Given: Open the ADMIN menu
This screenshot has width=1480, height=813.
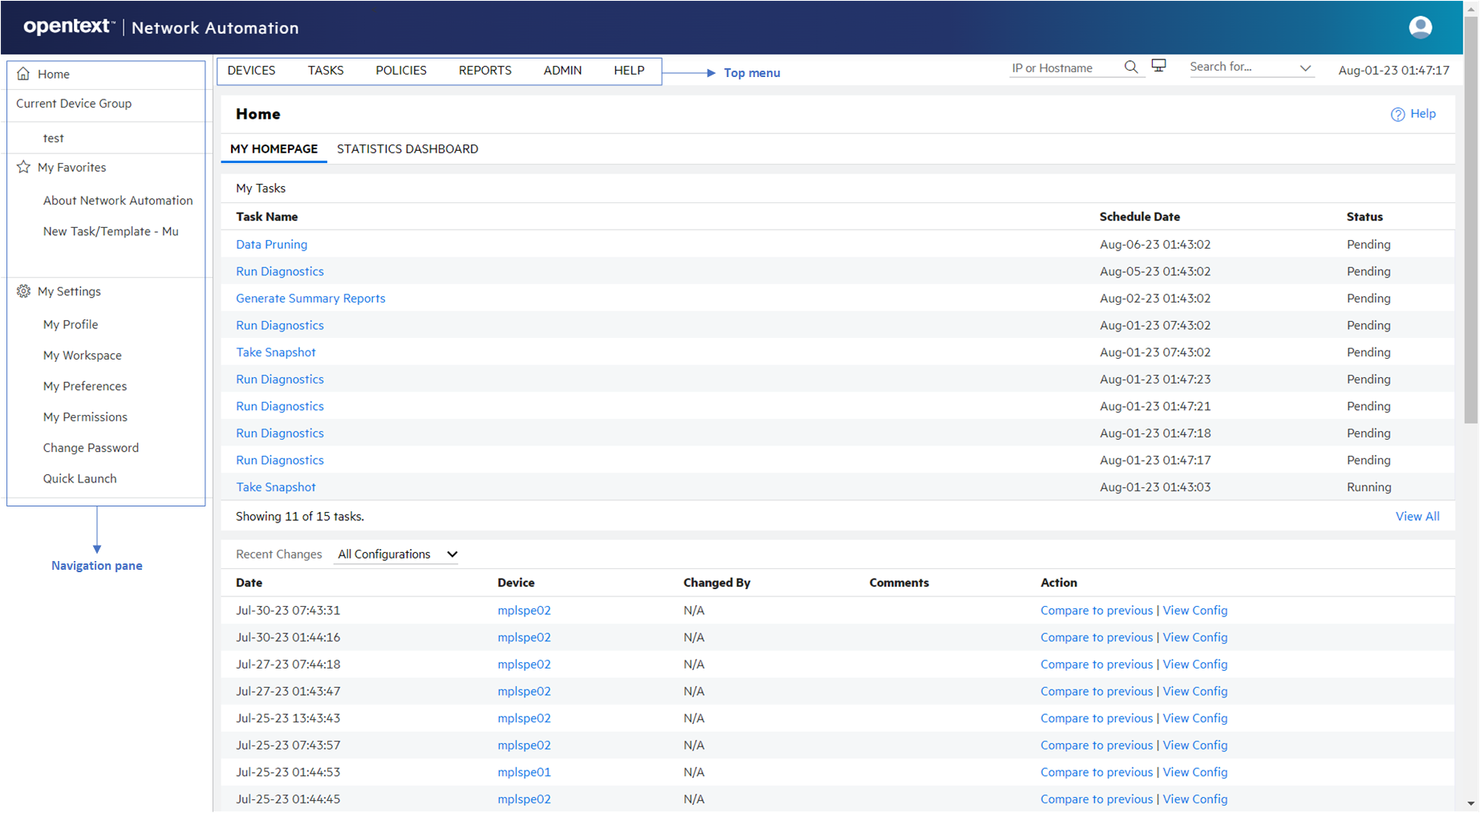Looking at the screenshot, I should point(562,70).
